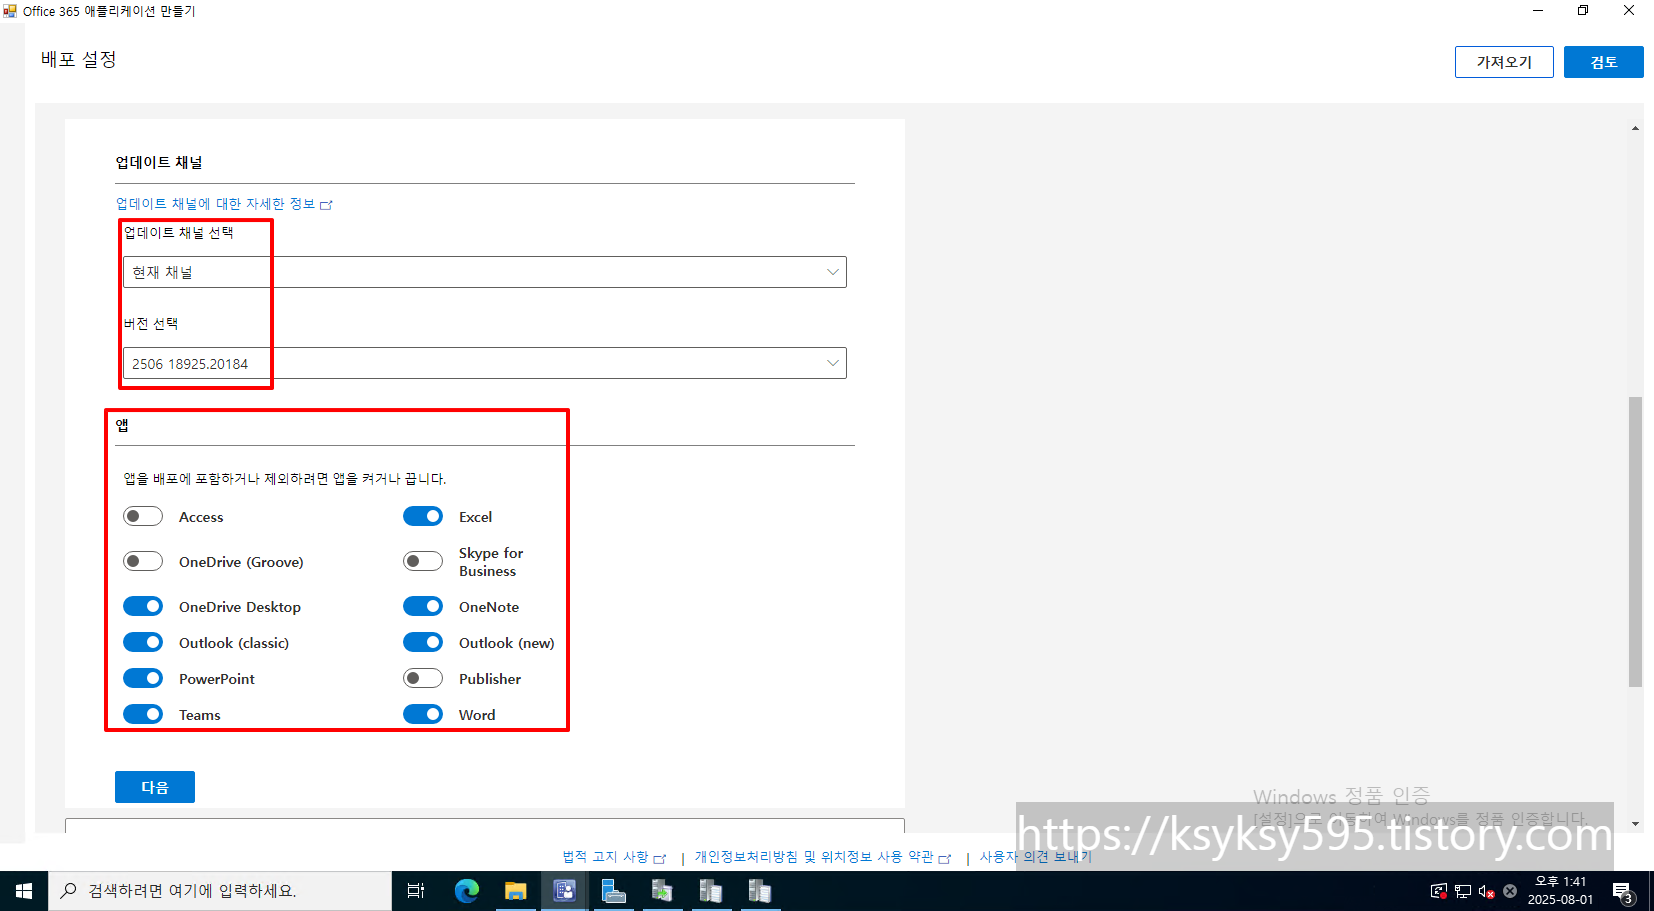1654x911 pixels.
Task: Select the 업데이트 채널 section heading
Action: [159, 162]
